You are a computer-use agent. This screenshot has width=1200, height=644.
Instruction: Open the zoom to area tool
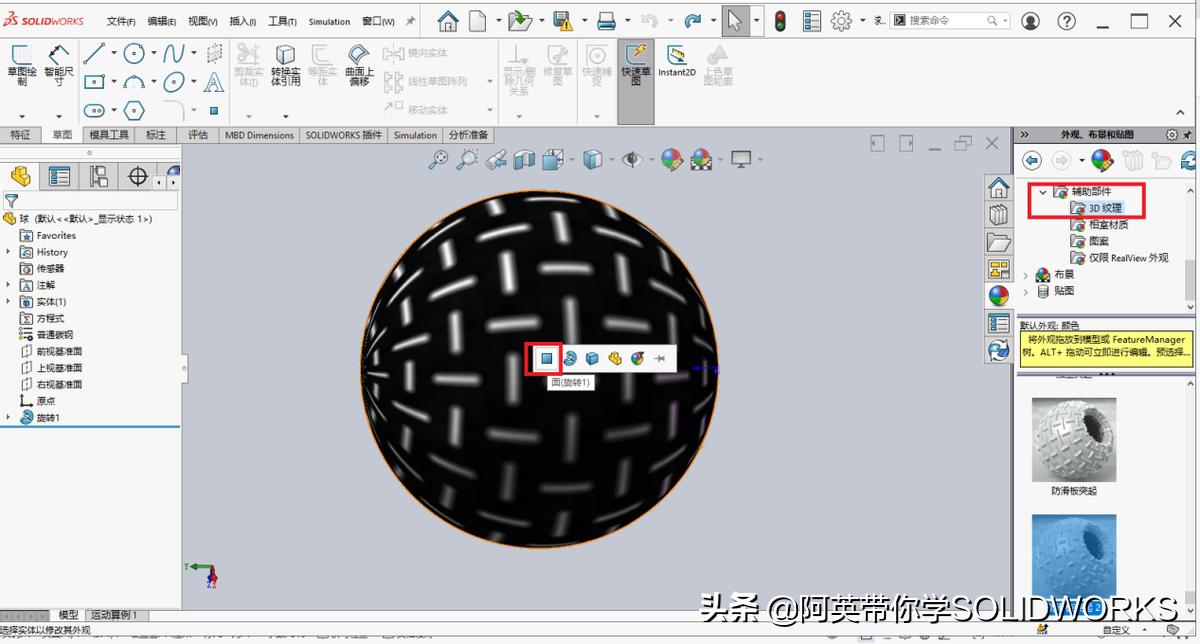466,160
